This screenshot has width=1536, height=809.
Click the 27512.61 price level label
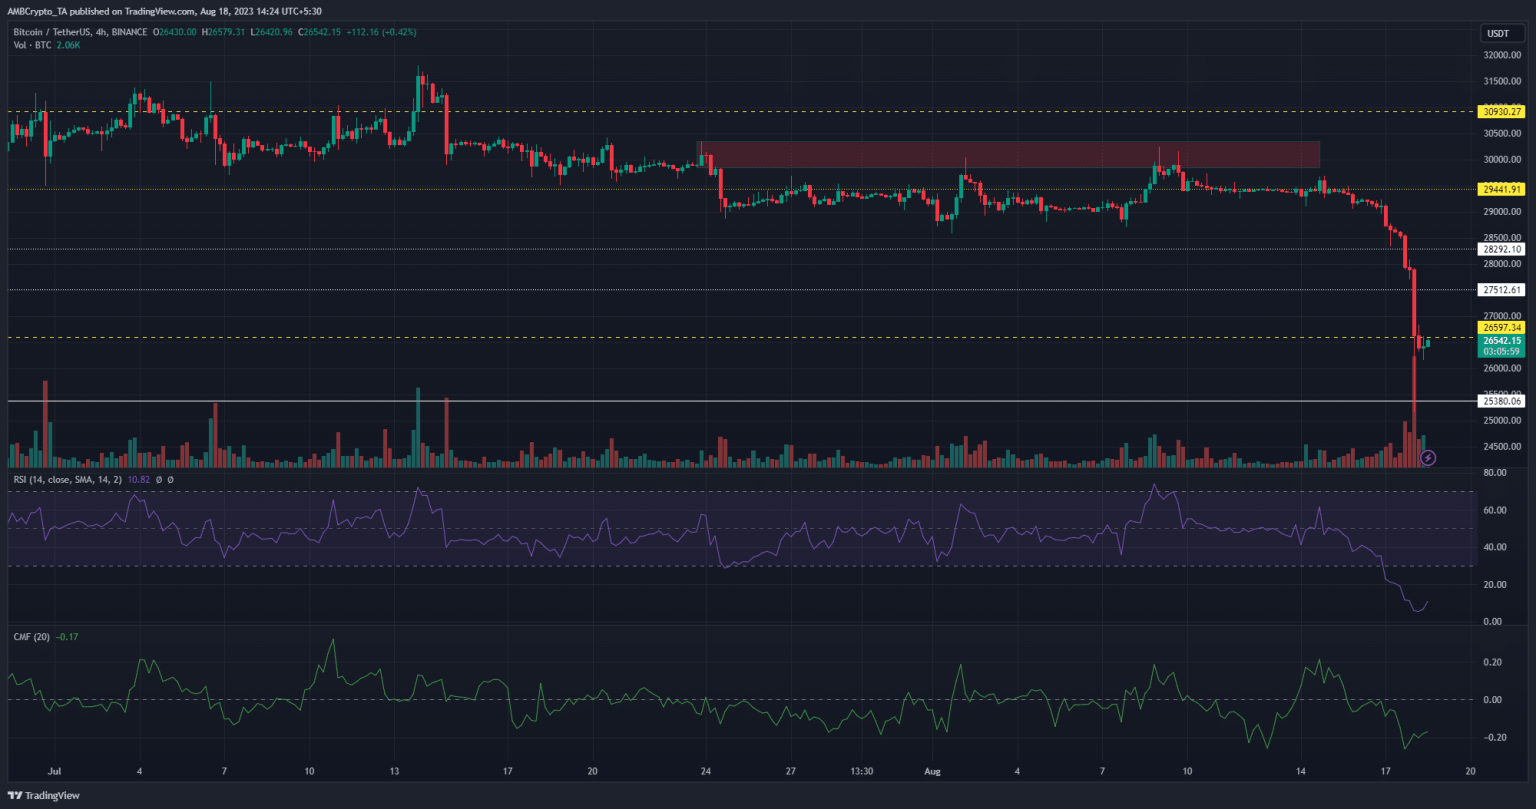[1502, 290]
